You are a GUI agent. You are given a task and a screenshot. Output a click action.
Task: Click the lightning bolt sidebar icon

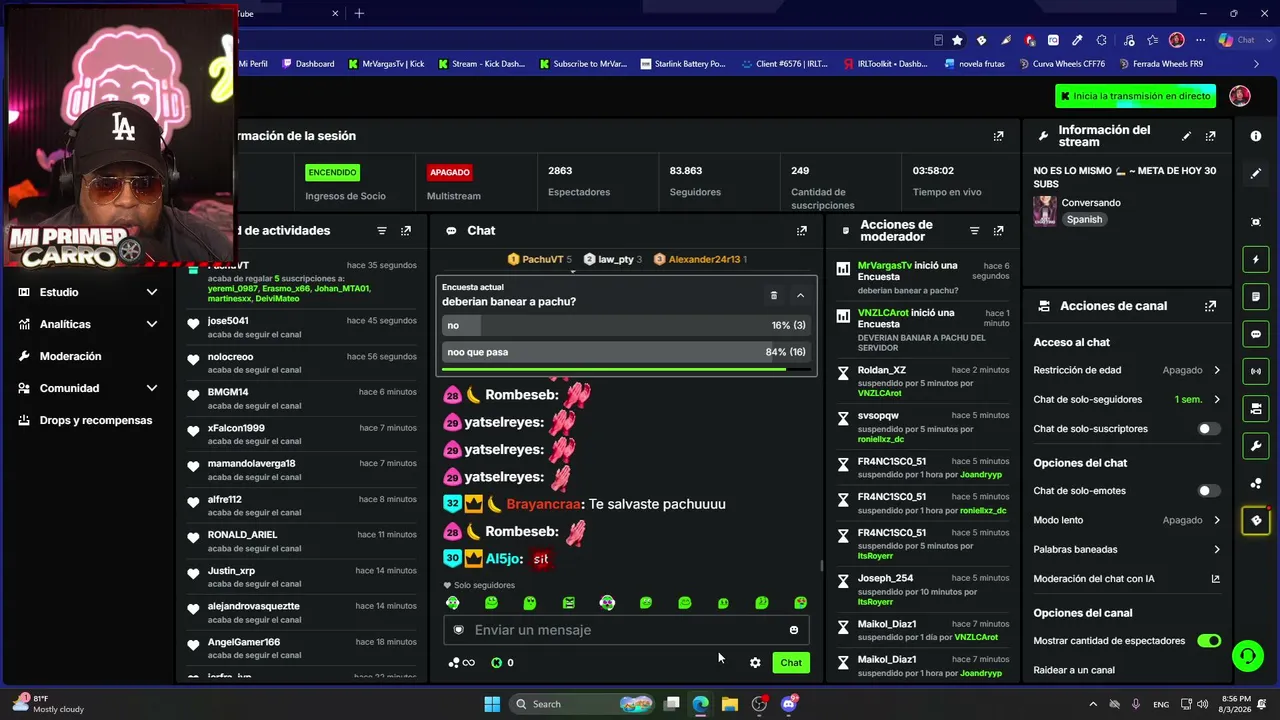coord(1256,260)
